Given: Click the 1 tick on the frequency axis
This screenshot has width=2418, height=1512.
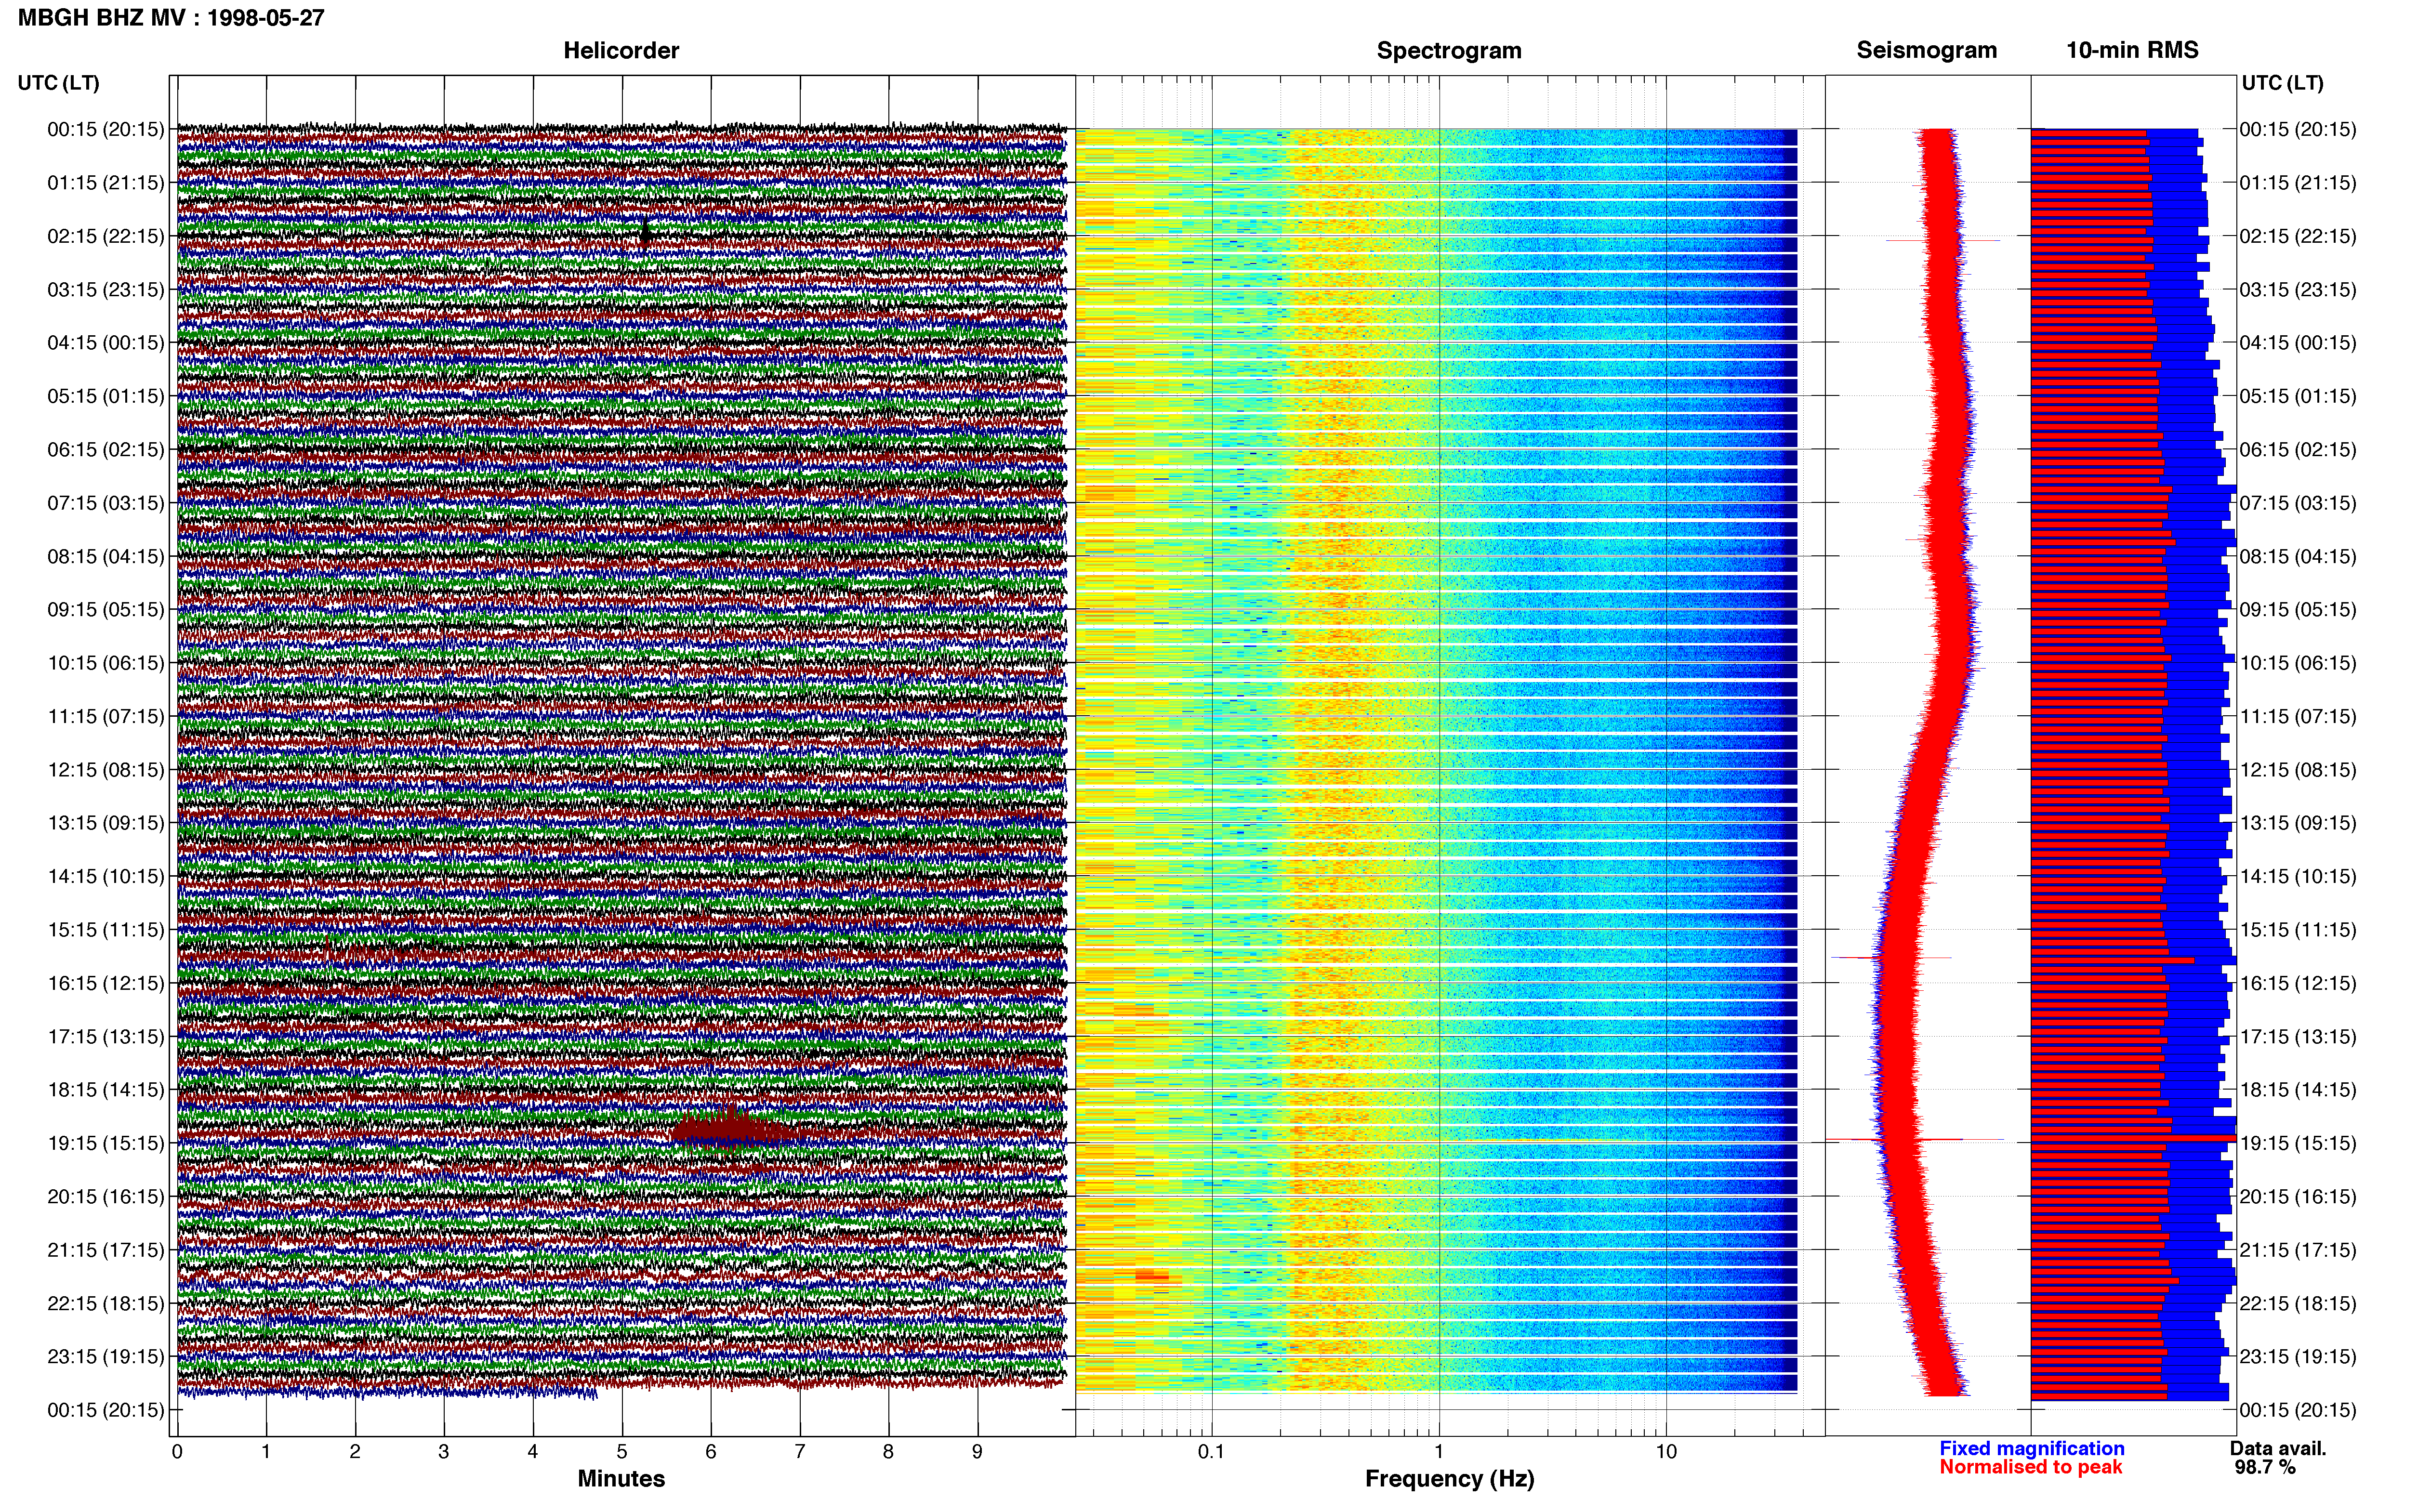Looking at the screenshot, I should 1439,1452.
